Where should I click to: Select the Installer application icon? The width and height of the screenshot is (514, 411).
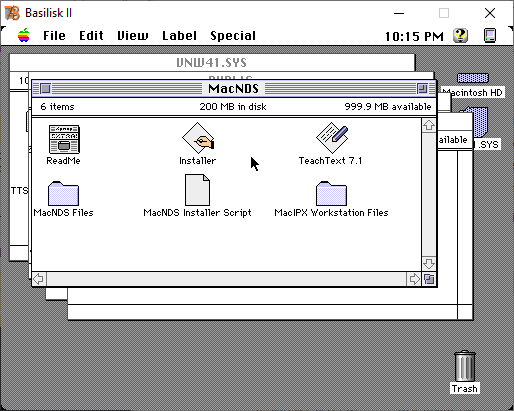coord(198,138)
